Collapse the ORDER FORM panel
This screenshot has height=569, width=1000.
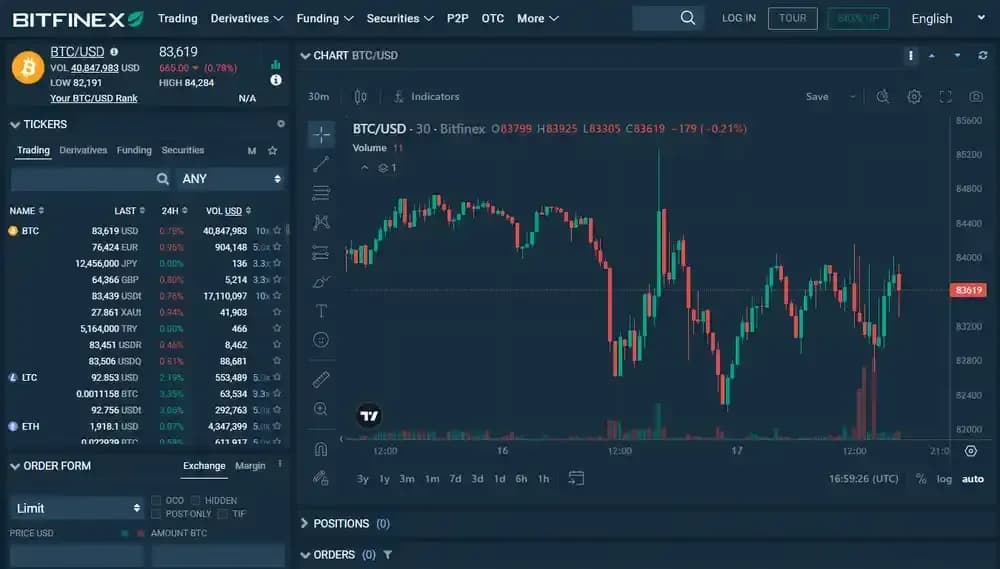pos(15,466)
